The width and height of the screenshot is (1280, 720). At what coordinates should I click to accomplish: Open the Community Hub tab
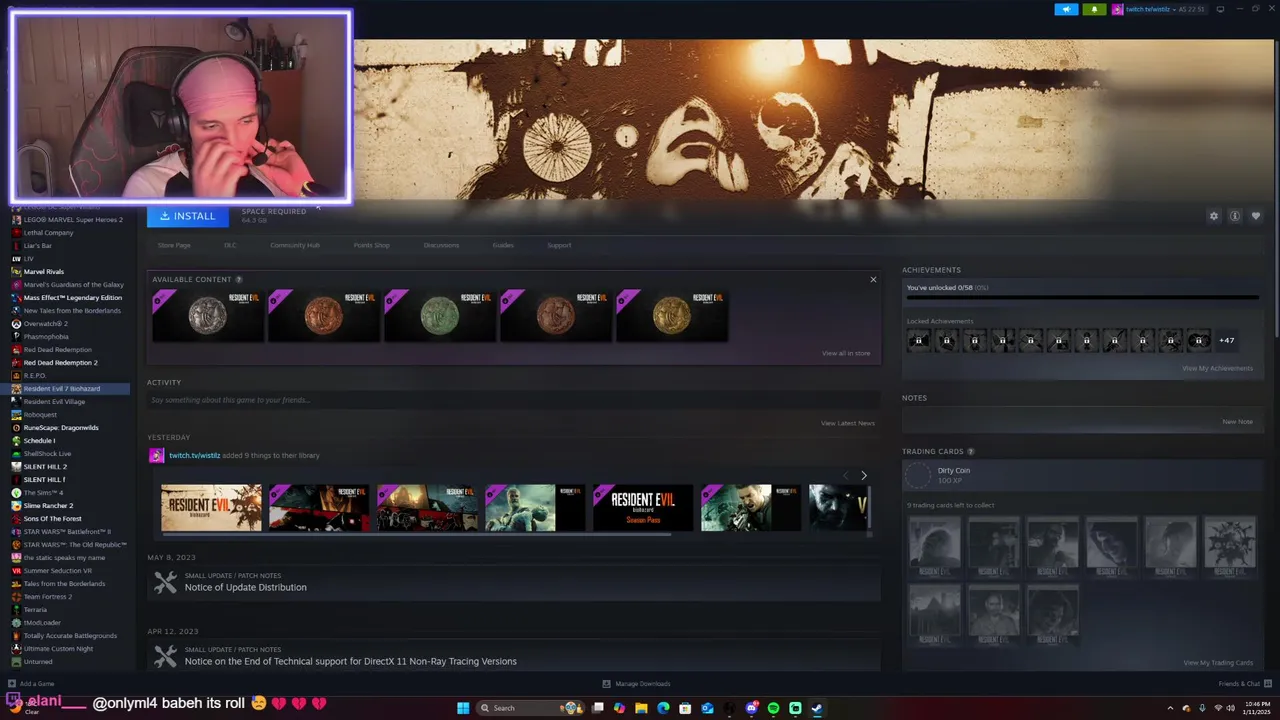pos(295,245)
